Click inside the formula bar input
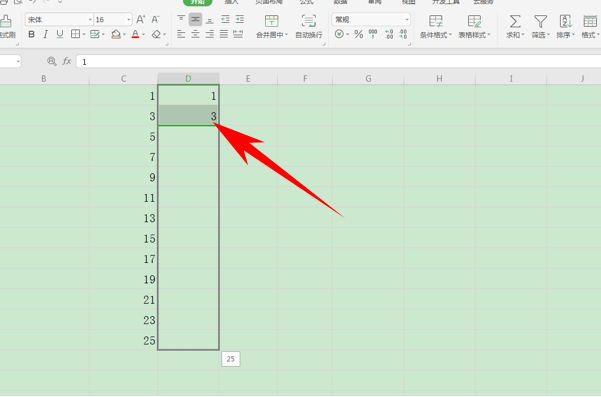 coord(338,61)
